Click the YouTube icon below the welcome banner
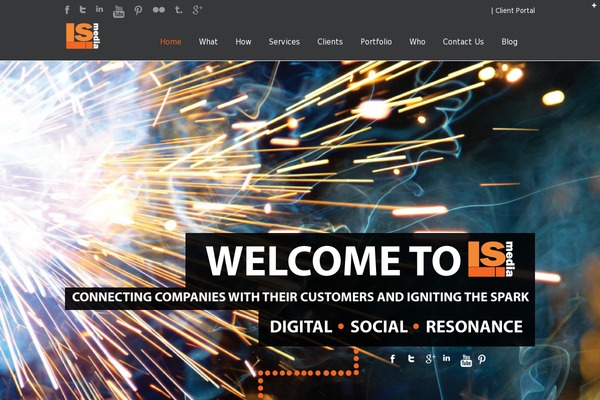 click(x=466, y=361)
